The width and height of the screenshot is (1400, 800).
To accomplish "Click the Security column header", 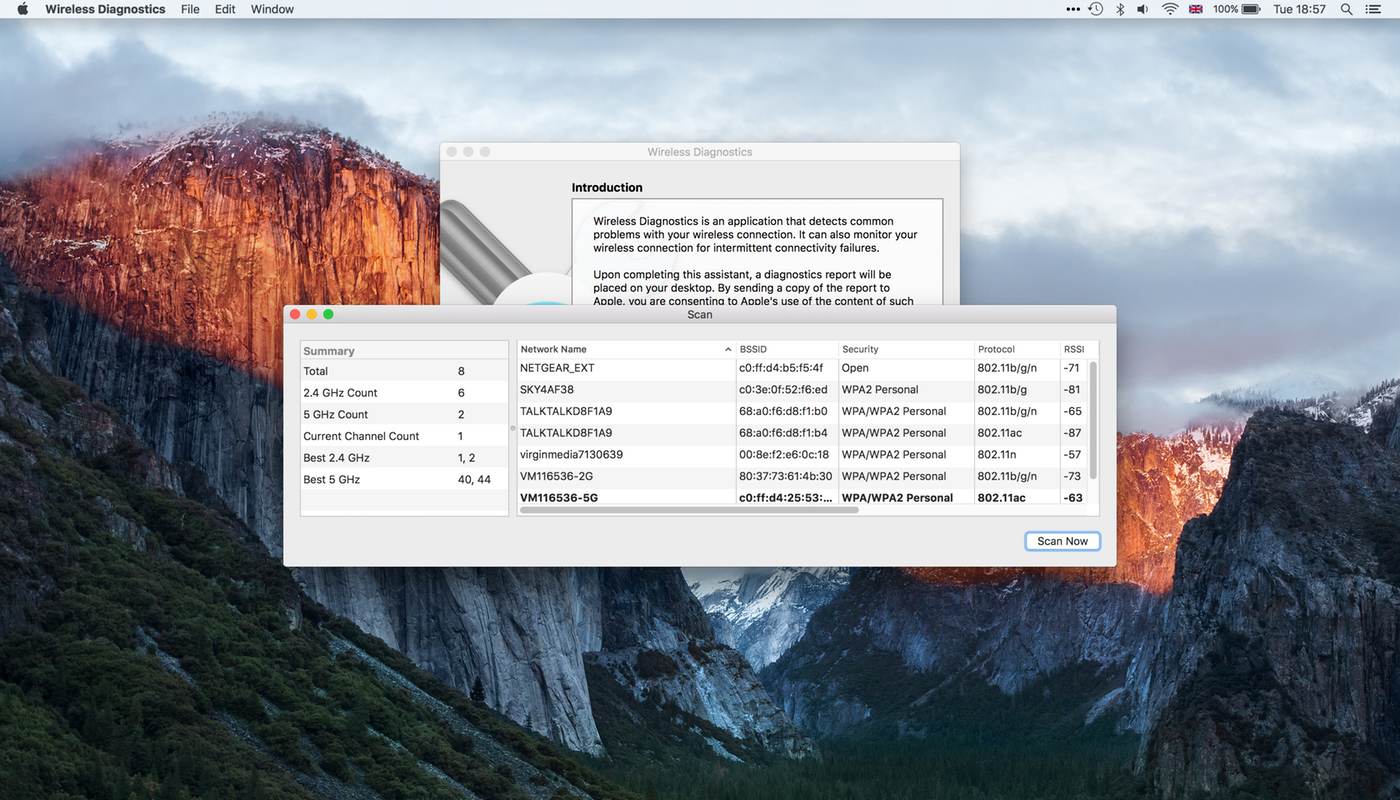I will click(x=906, y=349).
